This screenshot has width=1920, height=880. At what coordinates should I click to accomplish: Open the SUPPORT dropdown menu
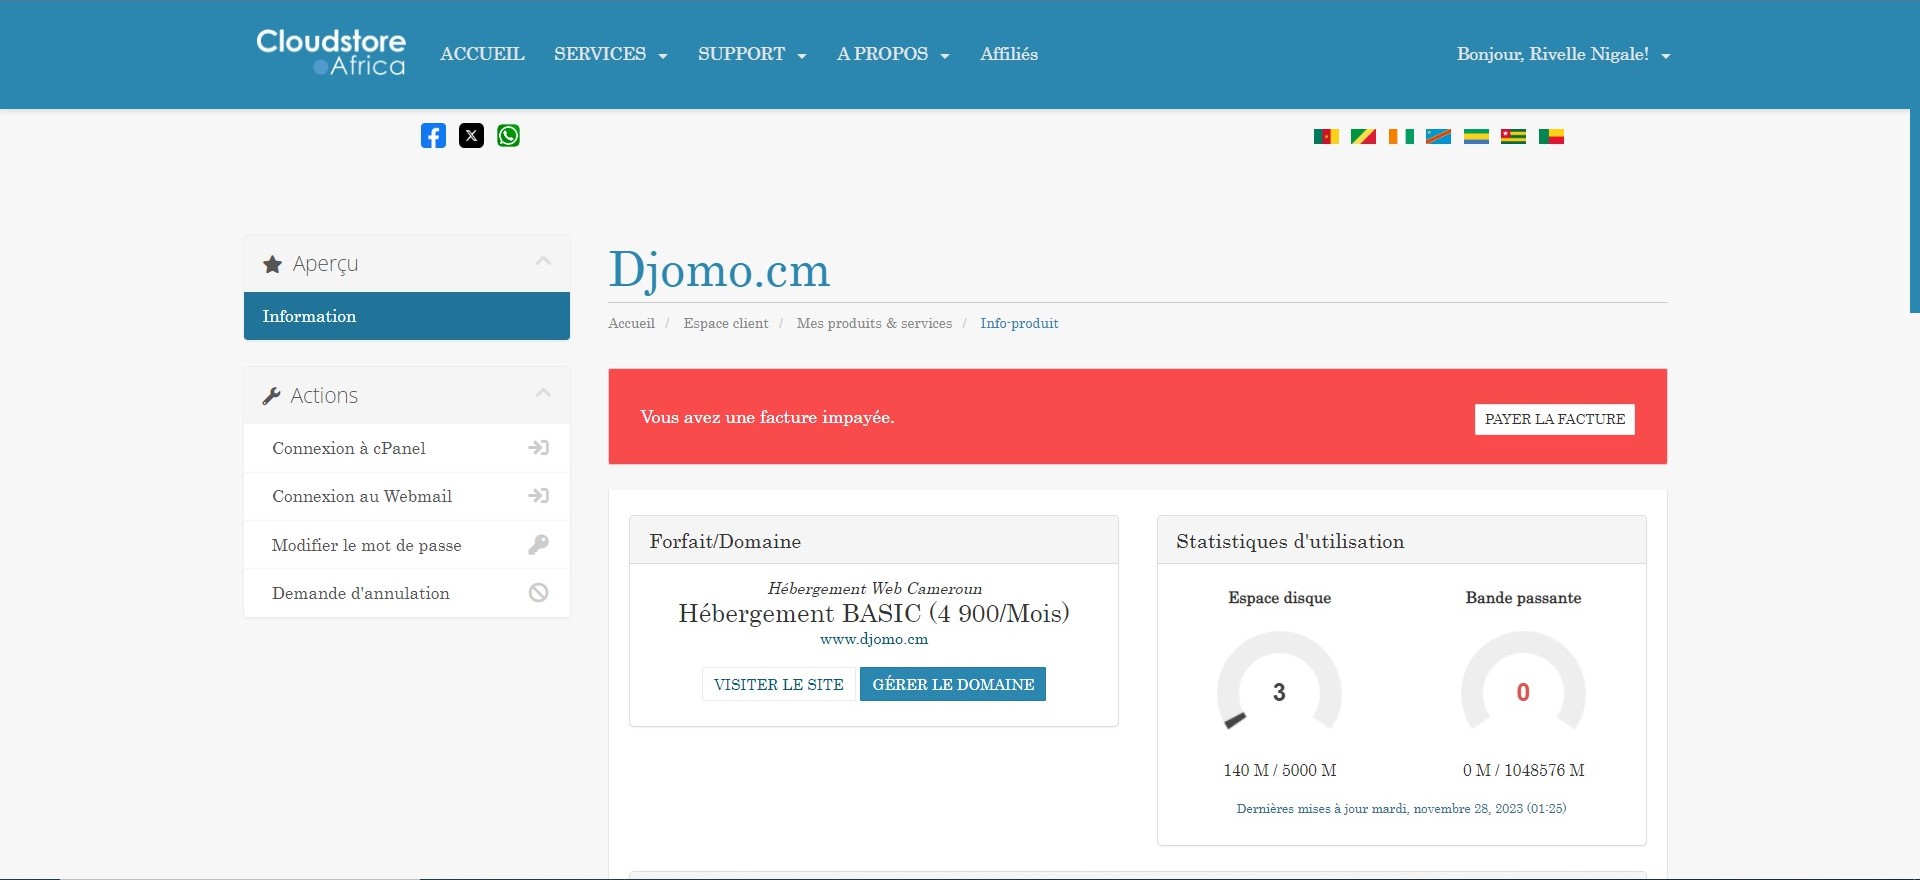tap(752, 54)
